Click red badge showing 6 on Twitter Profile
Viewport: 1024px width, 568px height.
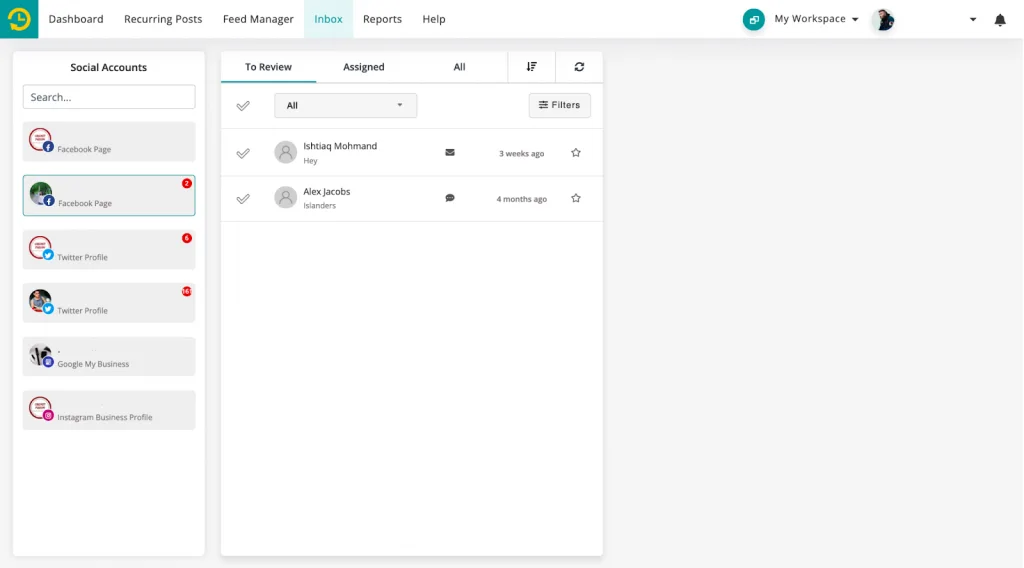point(187,238)
